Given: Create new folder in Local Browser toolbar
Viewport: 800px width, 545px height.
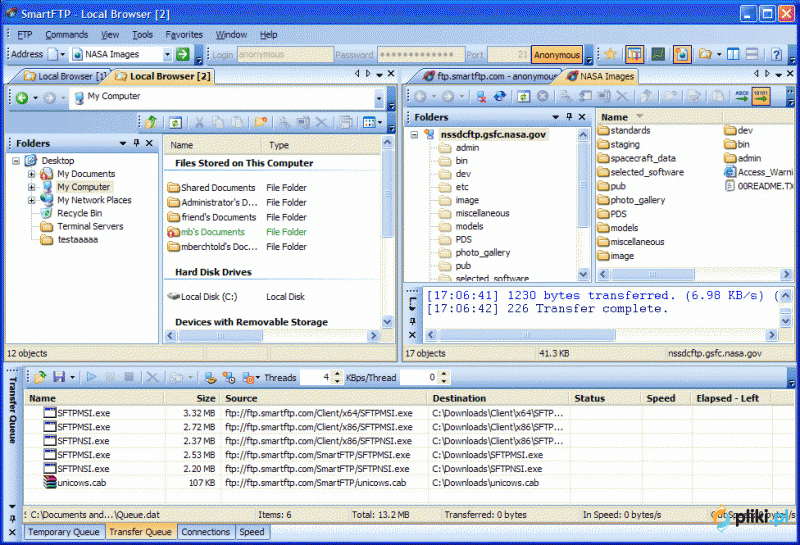Looking at the screenshot, I should (261, 122).
